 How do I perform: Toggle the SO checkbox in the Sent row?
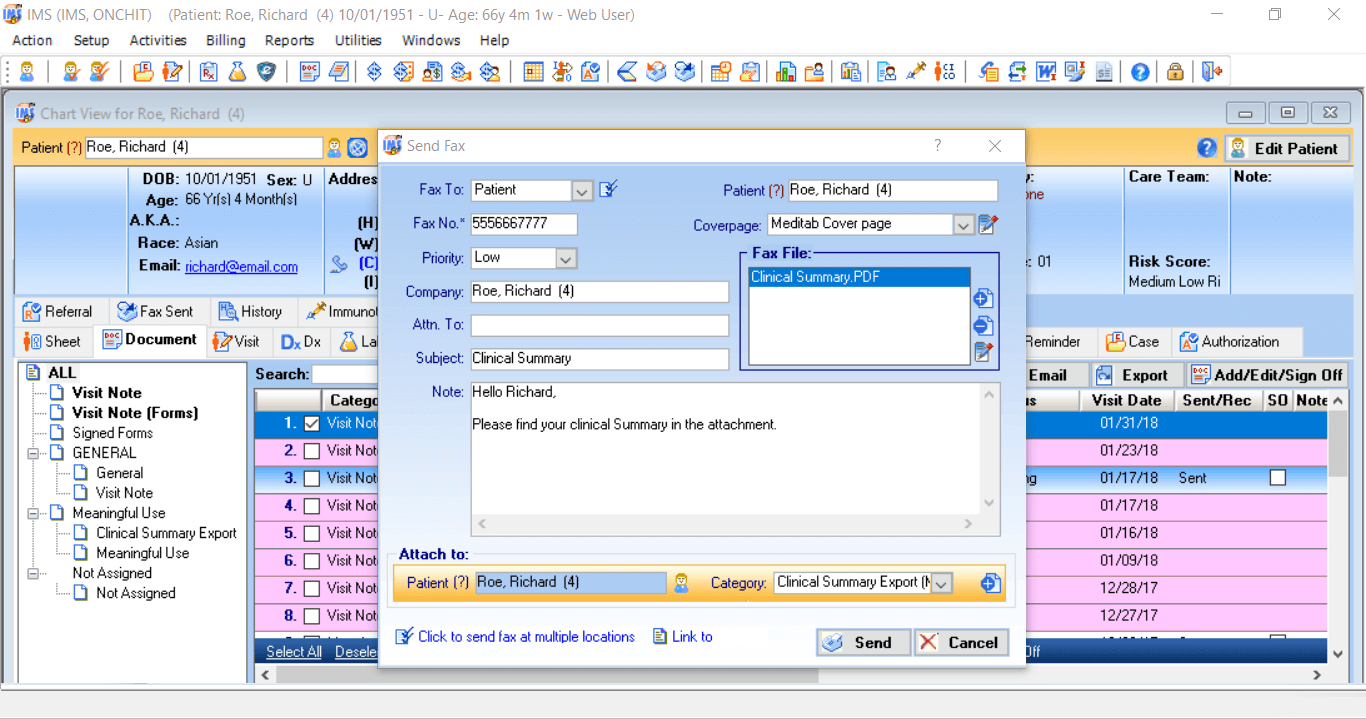(x=1277, y=478)
